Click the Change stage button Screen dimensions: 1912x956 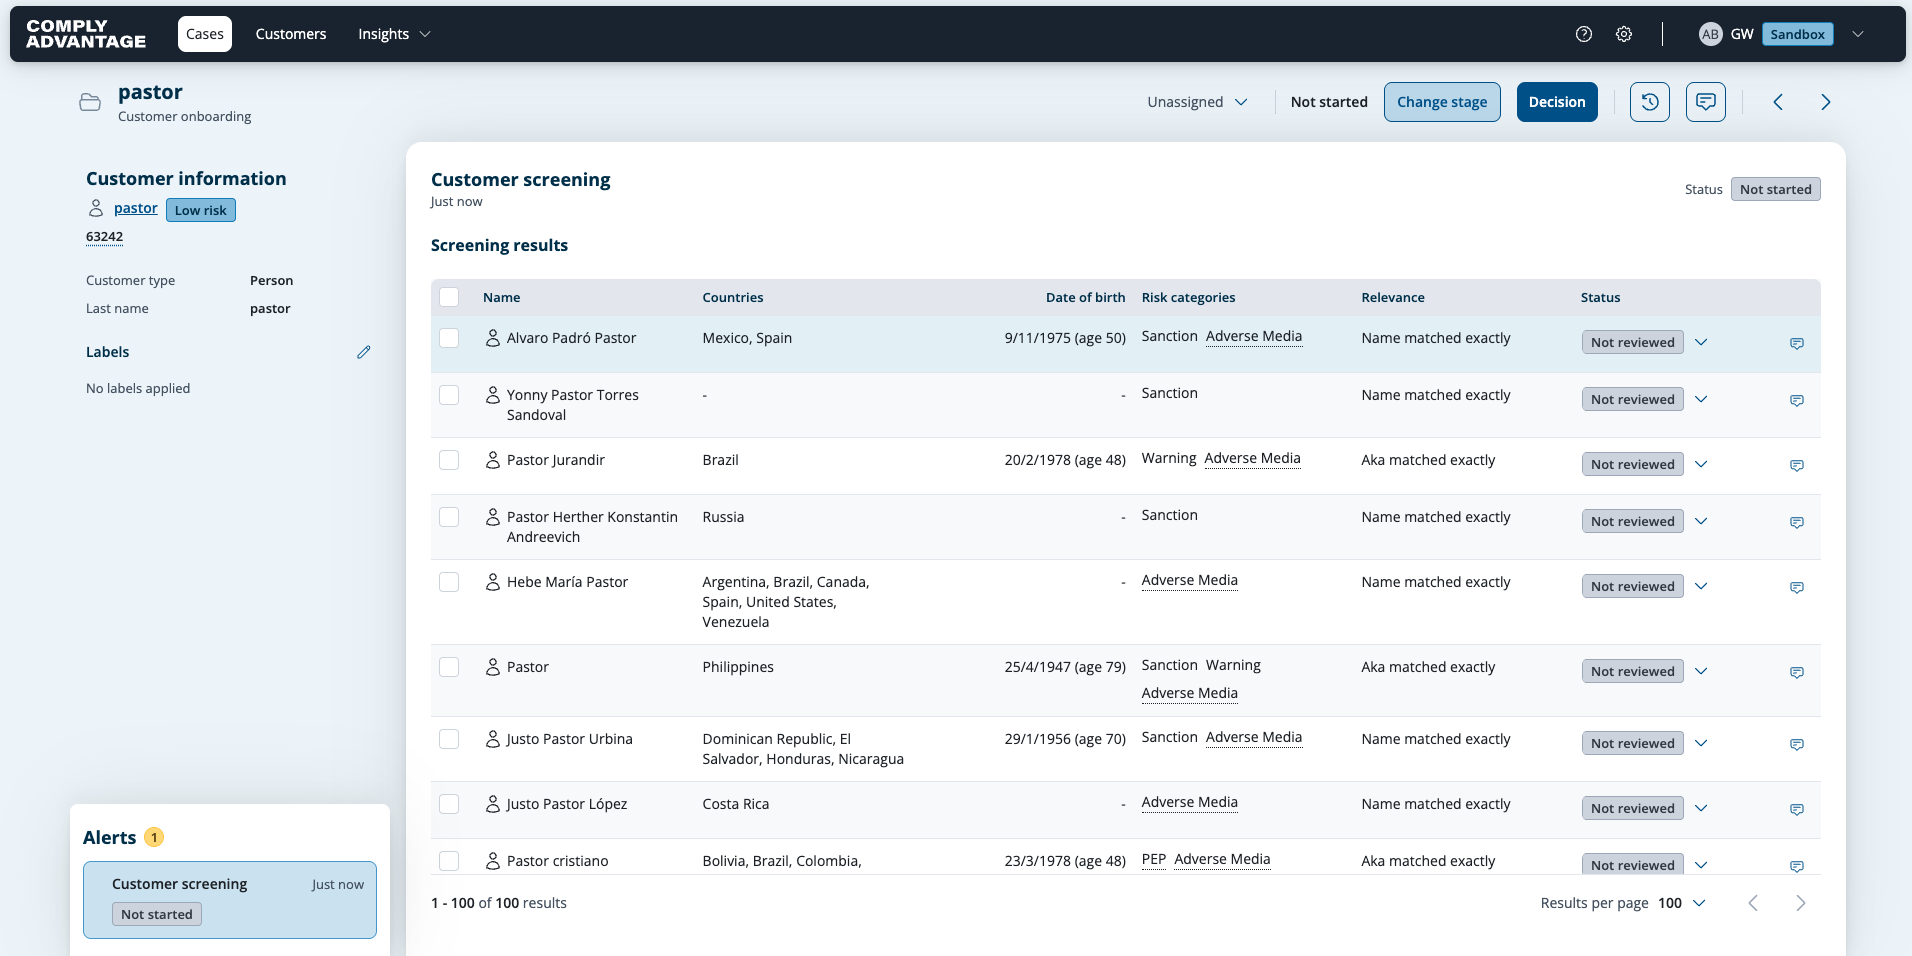1442,102
